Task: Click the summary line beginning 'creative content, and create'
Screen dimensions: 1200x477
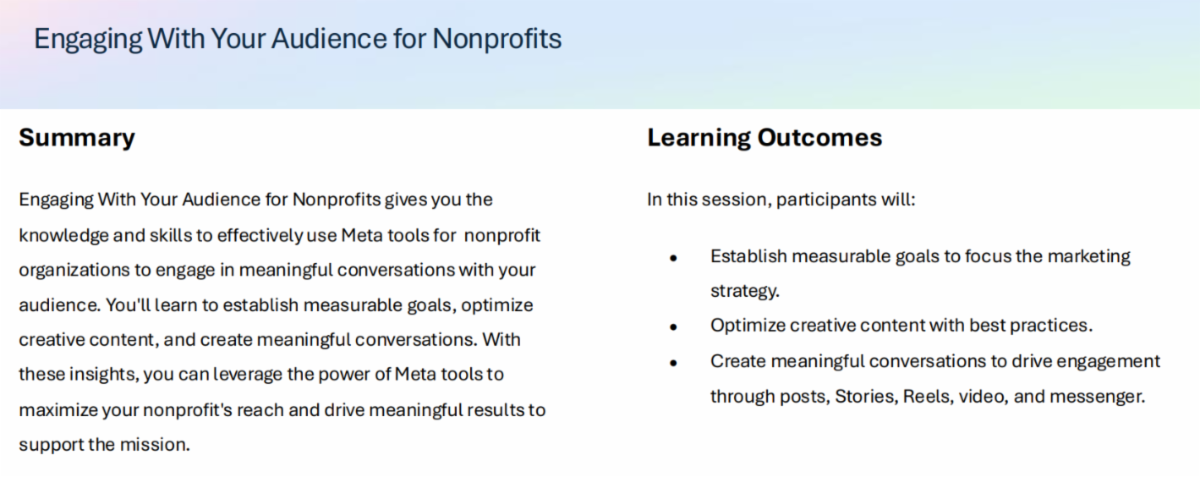Action: click(269, 340)
